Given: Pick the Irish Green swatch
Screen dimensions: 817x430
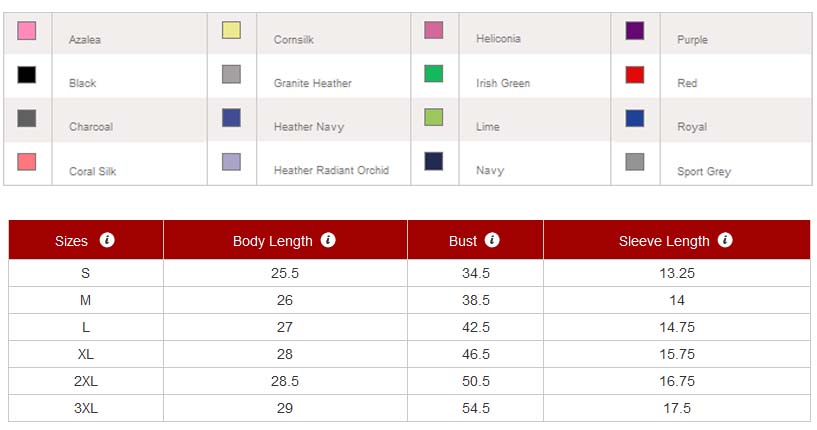Looking at the screenshot, I should [433, 74].
